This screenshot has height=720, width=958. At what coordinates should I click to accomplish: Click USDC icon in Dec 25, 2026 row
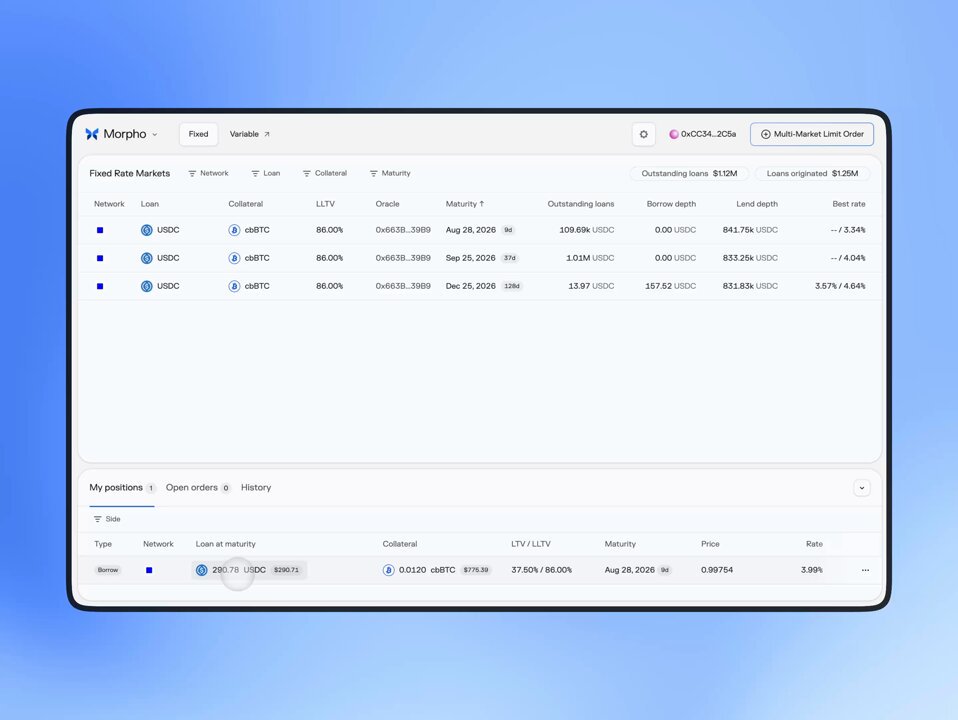[x=147, y=286]
